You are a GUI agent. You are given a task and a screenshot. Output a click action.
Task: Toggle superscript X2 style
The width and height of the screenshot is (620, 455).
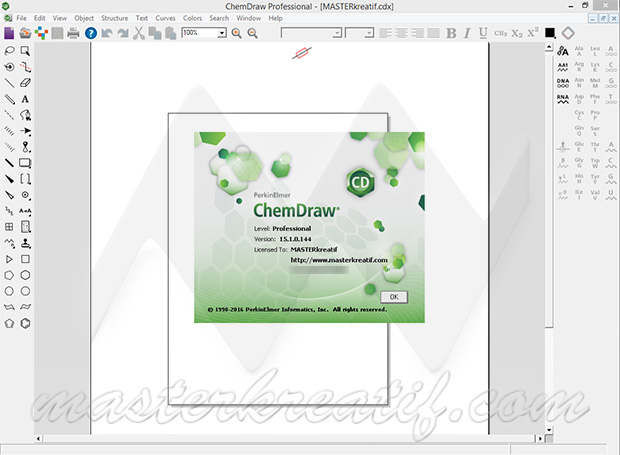click(533, 32)
